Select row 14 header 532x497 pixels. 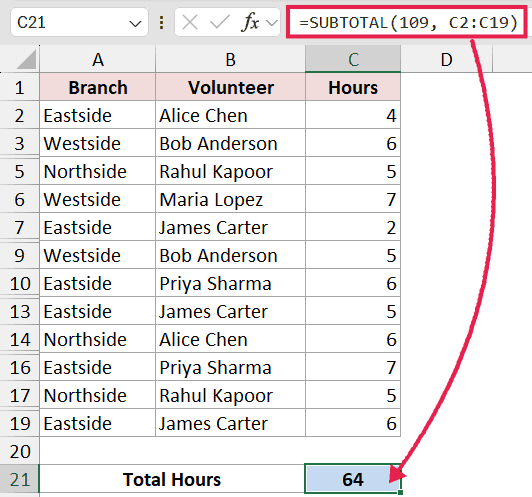click(20, 339)
